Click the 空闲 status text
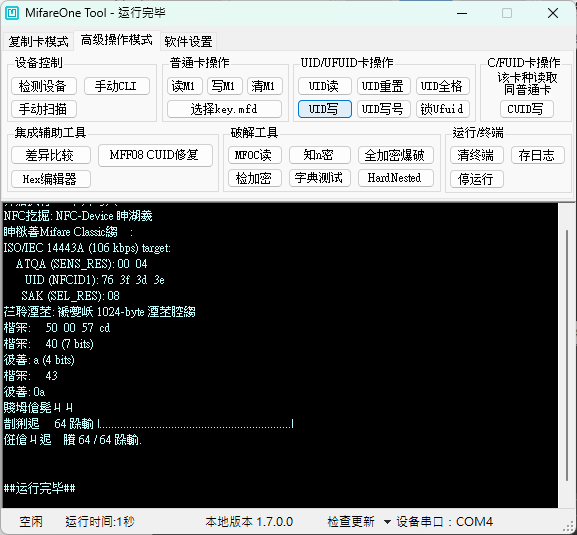577x535 pixels. [31, 521]
